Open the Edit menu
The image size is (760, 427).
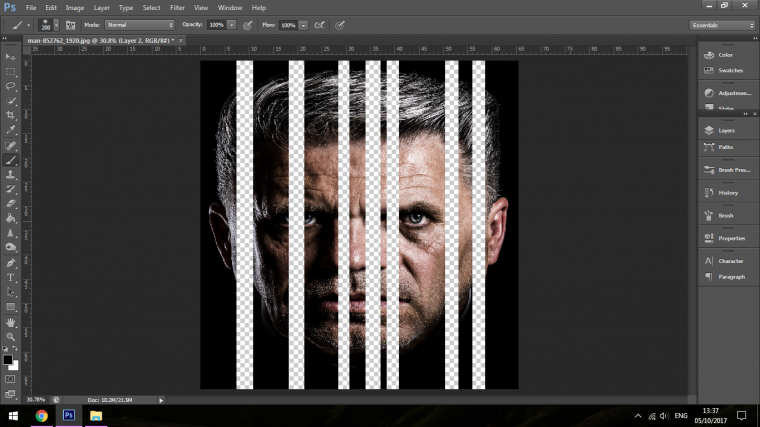point(51,8)
